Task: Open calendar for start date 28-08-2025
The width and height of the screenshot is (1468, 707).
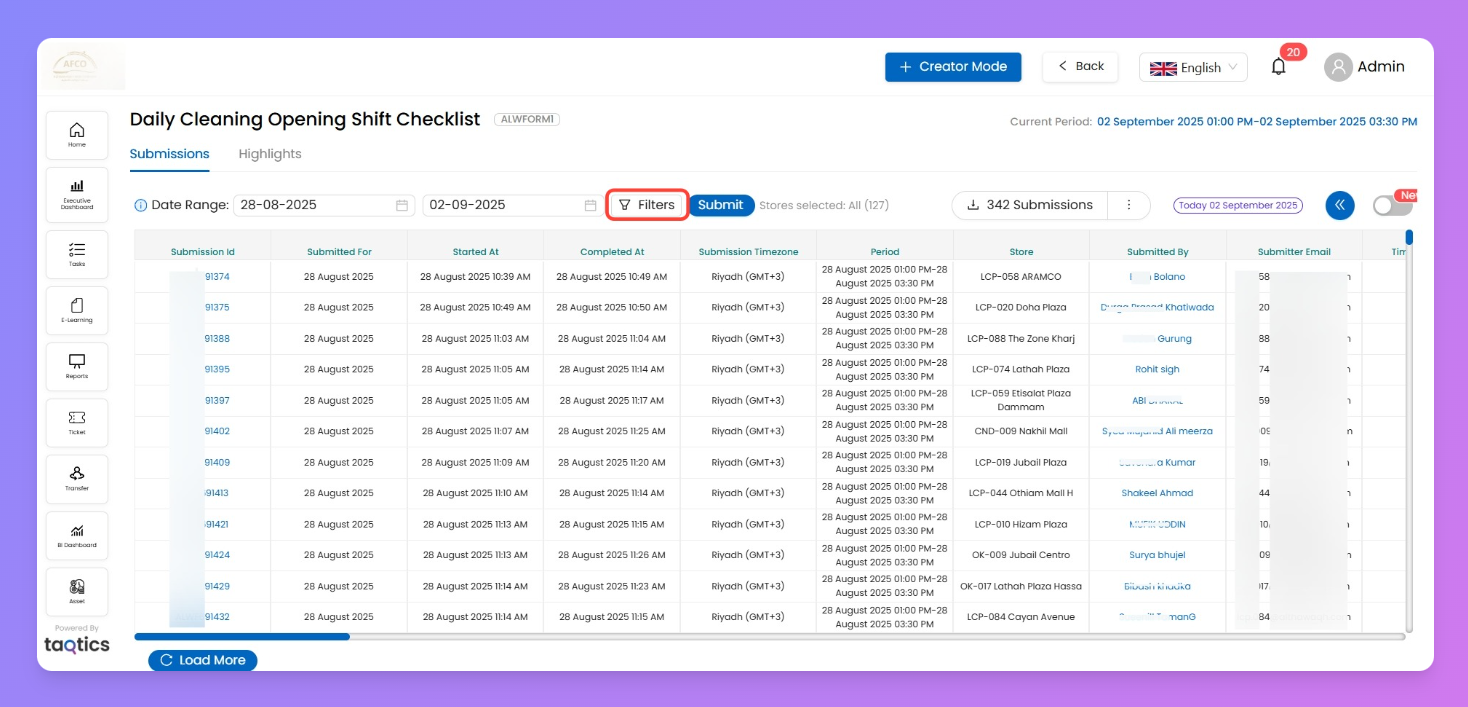Action: click(402, 205)
